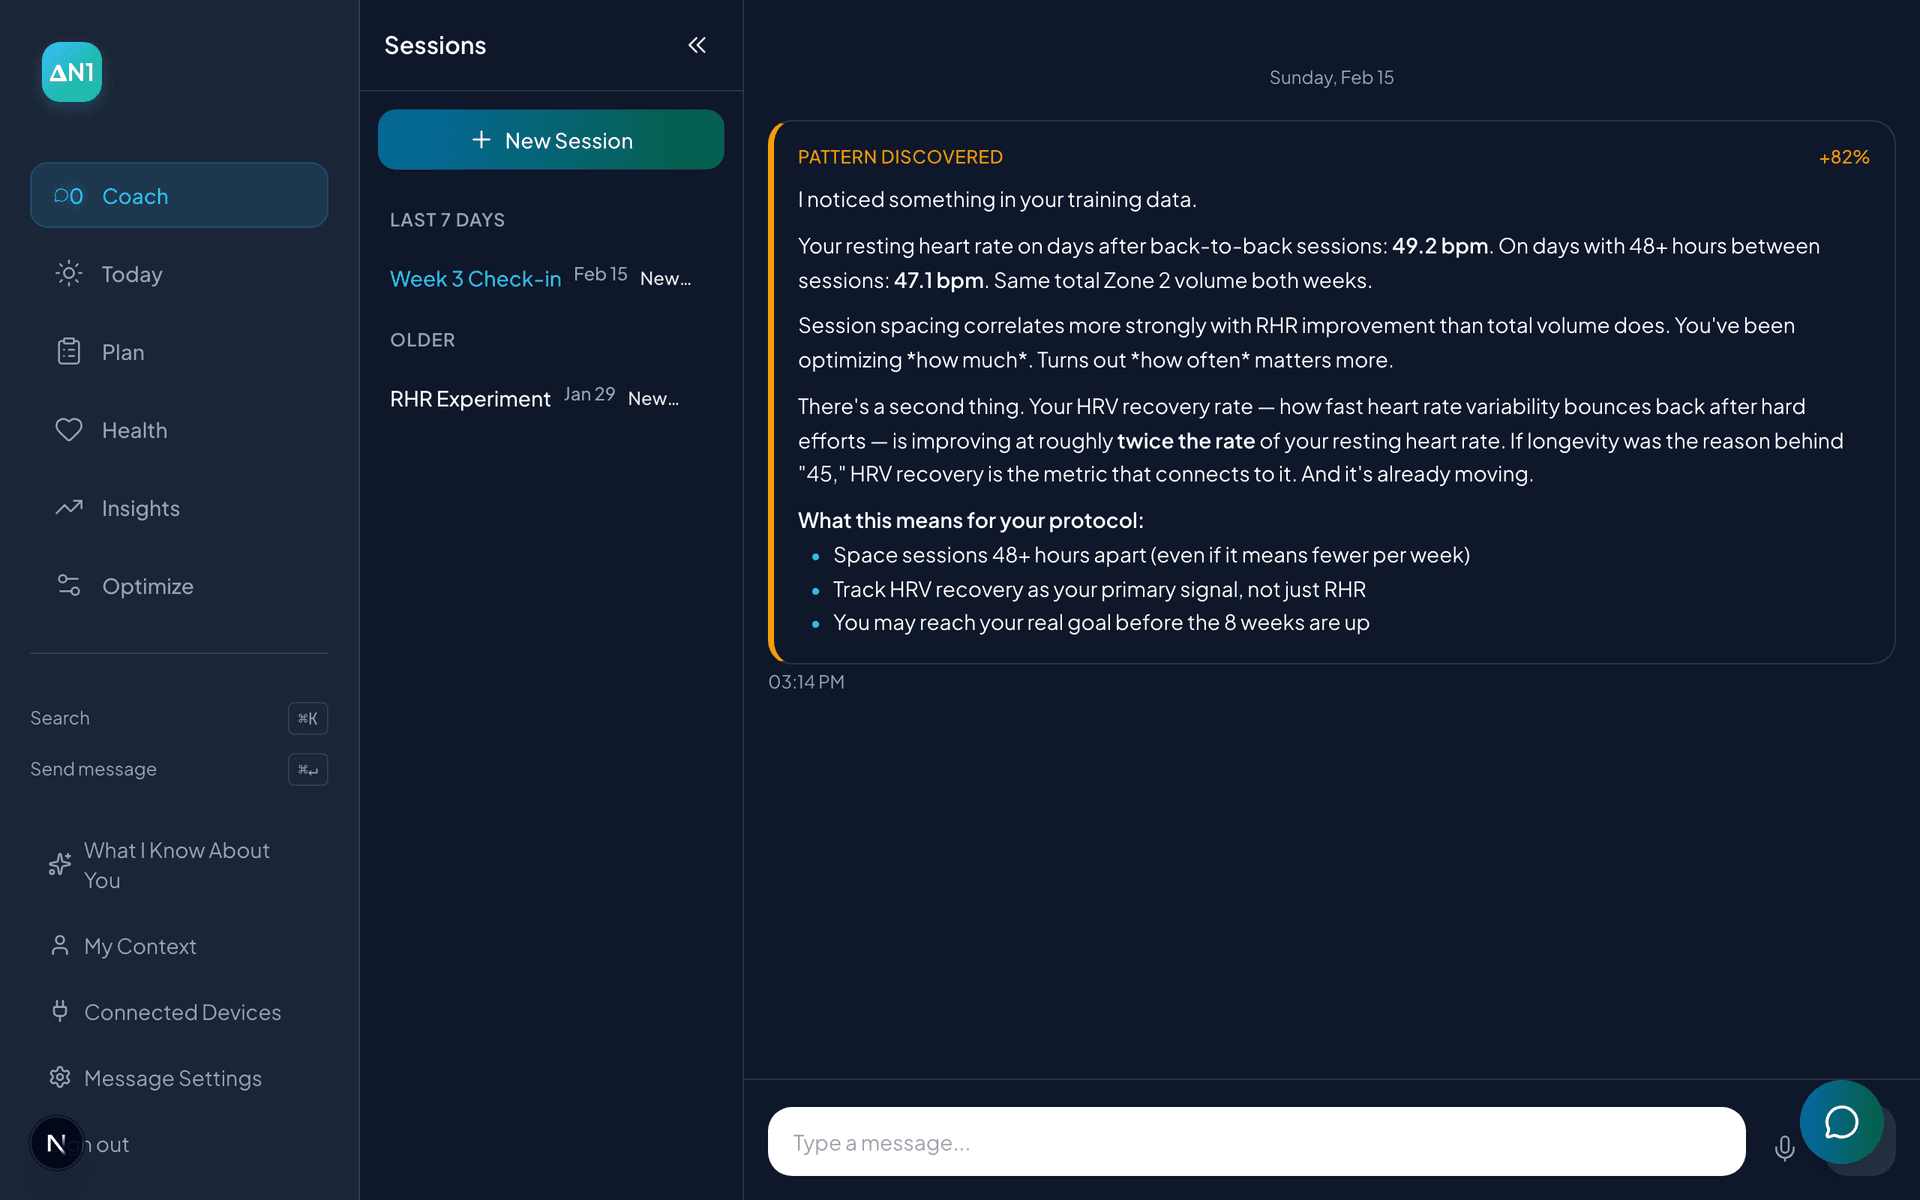Click the AN1 app logo
This screenshot has height=1200, width=1920.
[x=72, y=72]
